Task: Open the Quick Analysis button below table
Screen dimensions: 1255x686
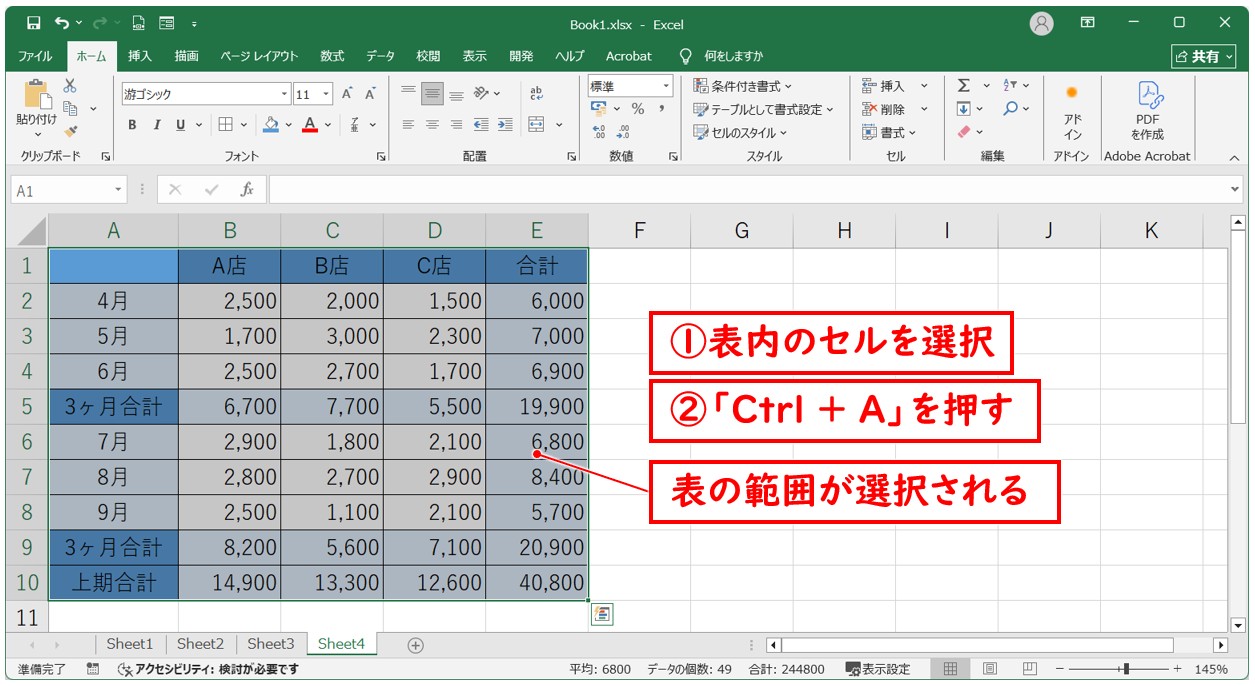Action: (x=601, y=615)
